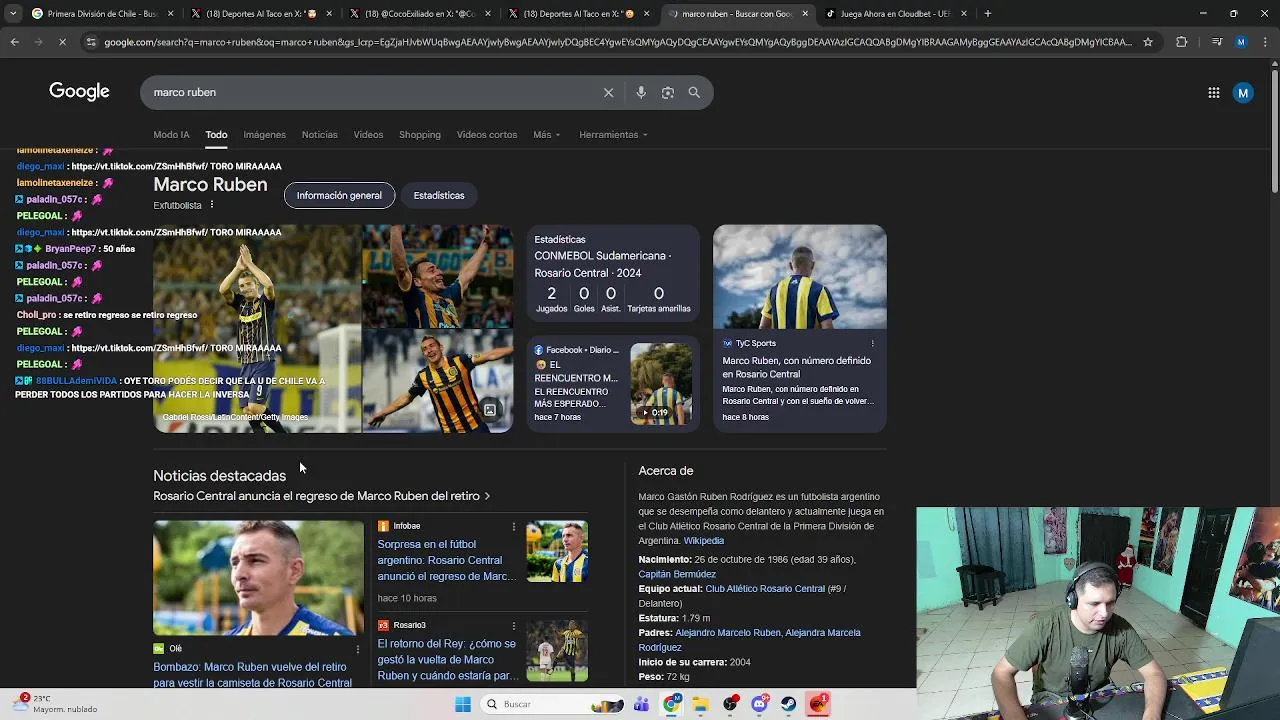Open the Facebook Diario video thumbnail
1280x720 pixels.
pyautogui.click(x=661, y=384)
